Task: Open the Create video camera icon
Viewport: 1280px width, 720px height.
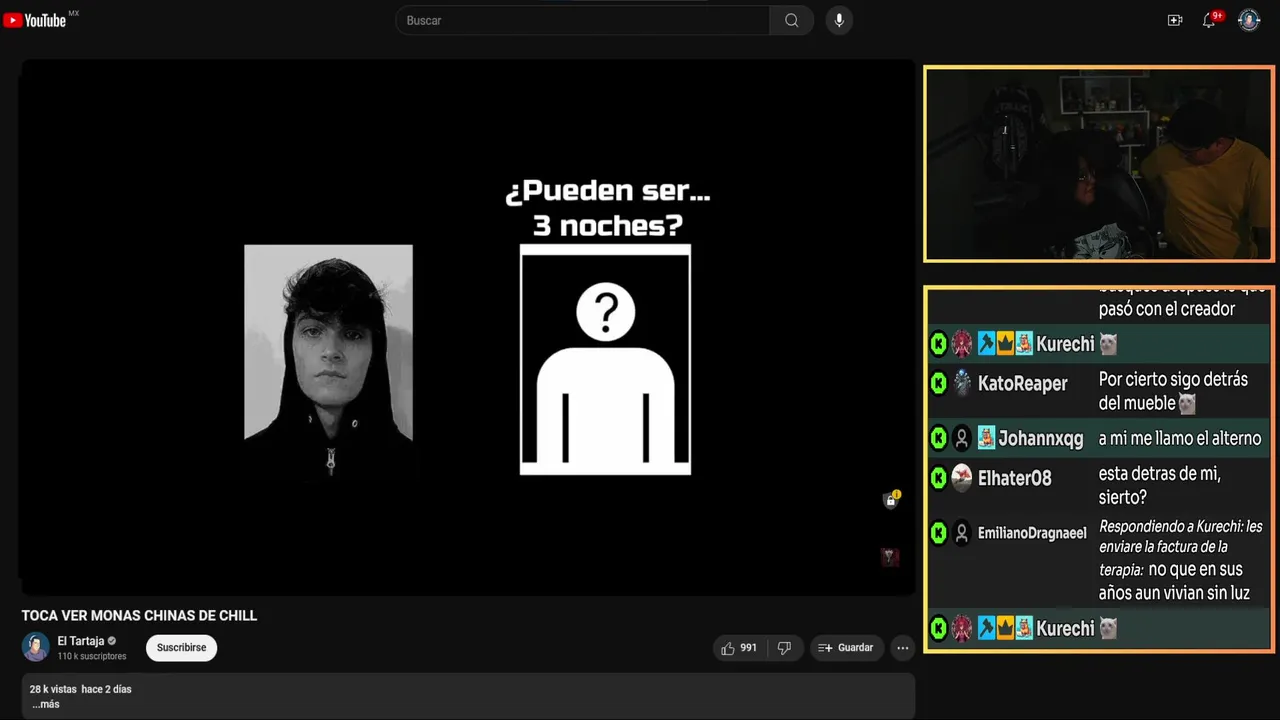Action: coord(1175,20)
